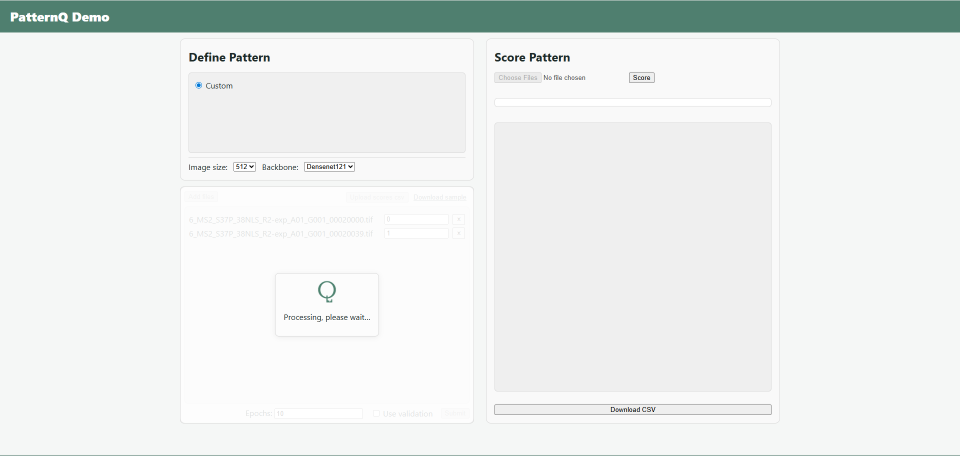This screenshot has height=456, width=960.
Task: Click the Add files button
Action: tap(203, 197)
